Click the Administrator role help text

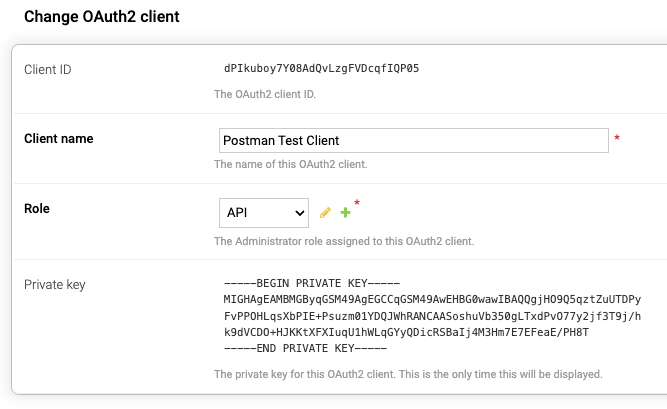click(344, 241)
